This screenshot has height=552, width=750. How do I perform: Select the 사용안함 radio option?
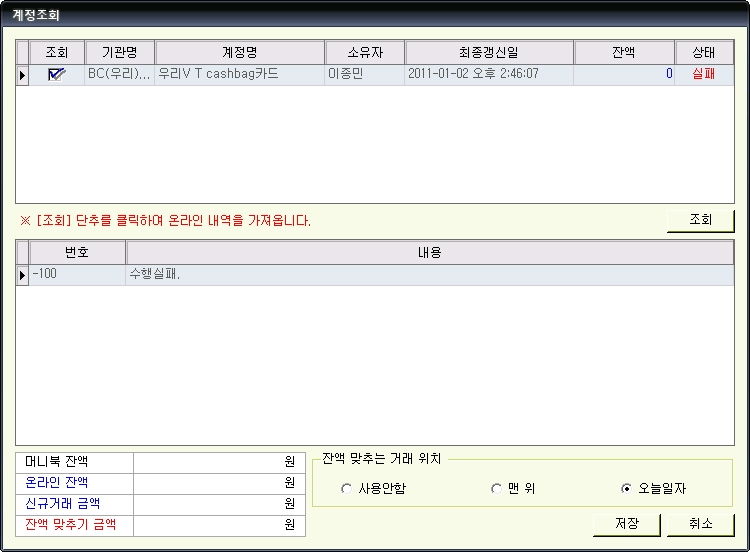(x=347, y=489)
